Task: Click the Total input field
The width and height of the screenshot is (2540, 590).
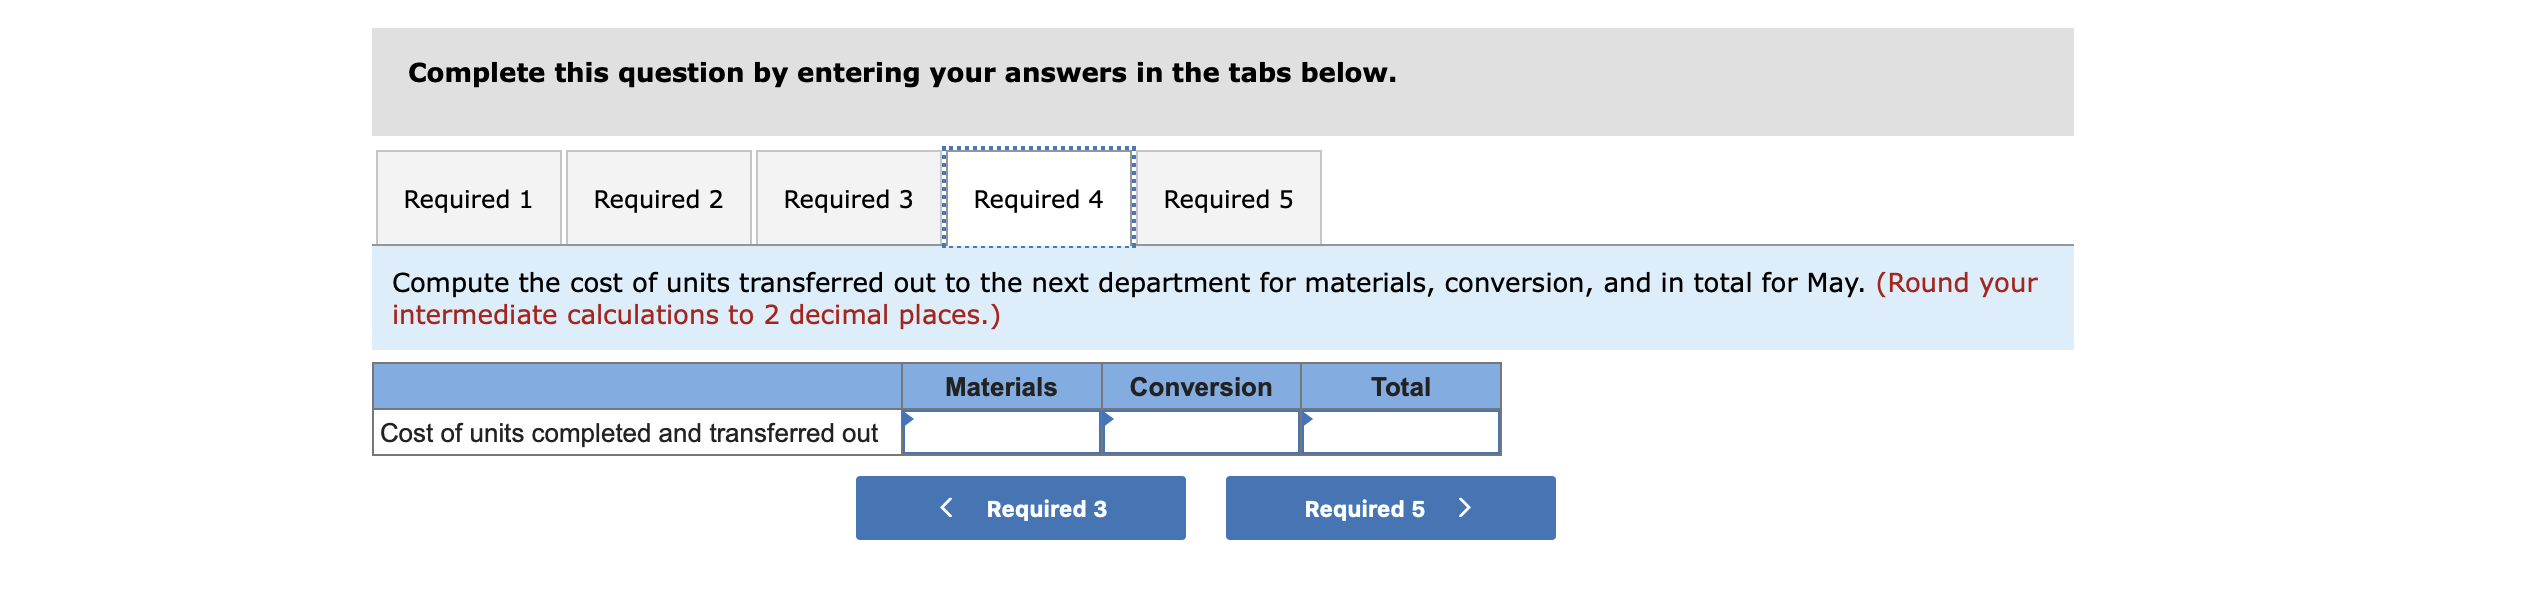Action: point(1400,433)
